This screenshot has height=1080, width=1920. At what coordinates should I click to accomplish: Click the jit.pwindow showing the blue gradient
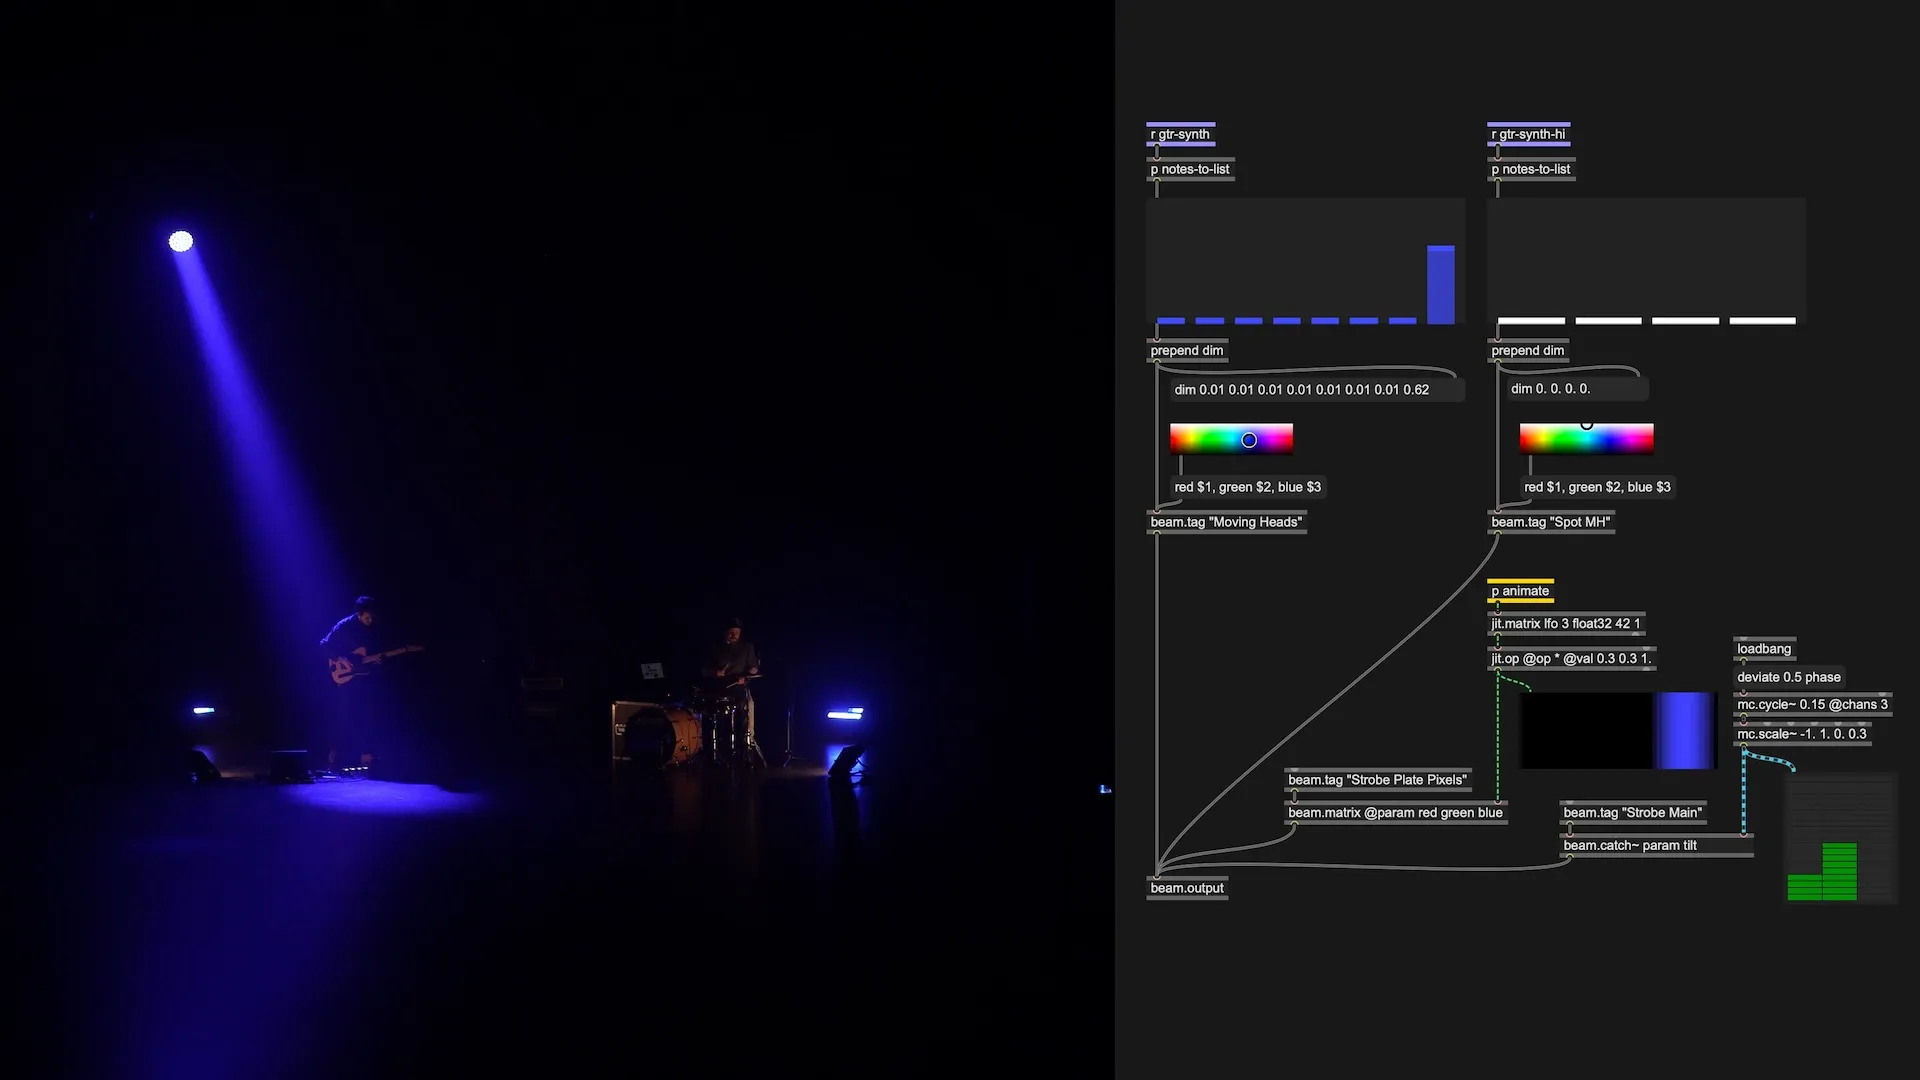pos(1617,730)
